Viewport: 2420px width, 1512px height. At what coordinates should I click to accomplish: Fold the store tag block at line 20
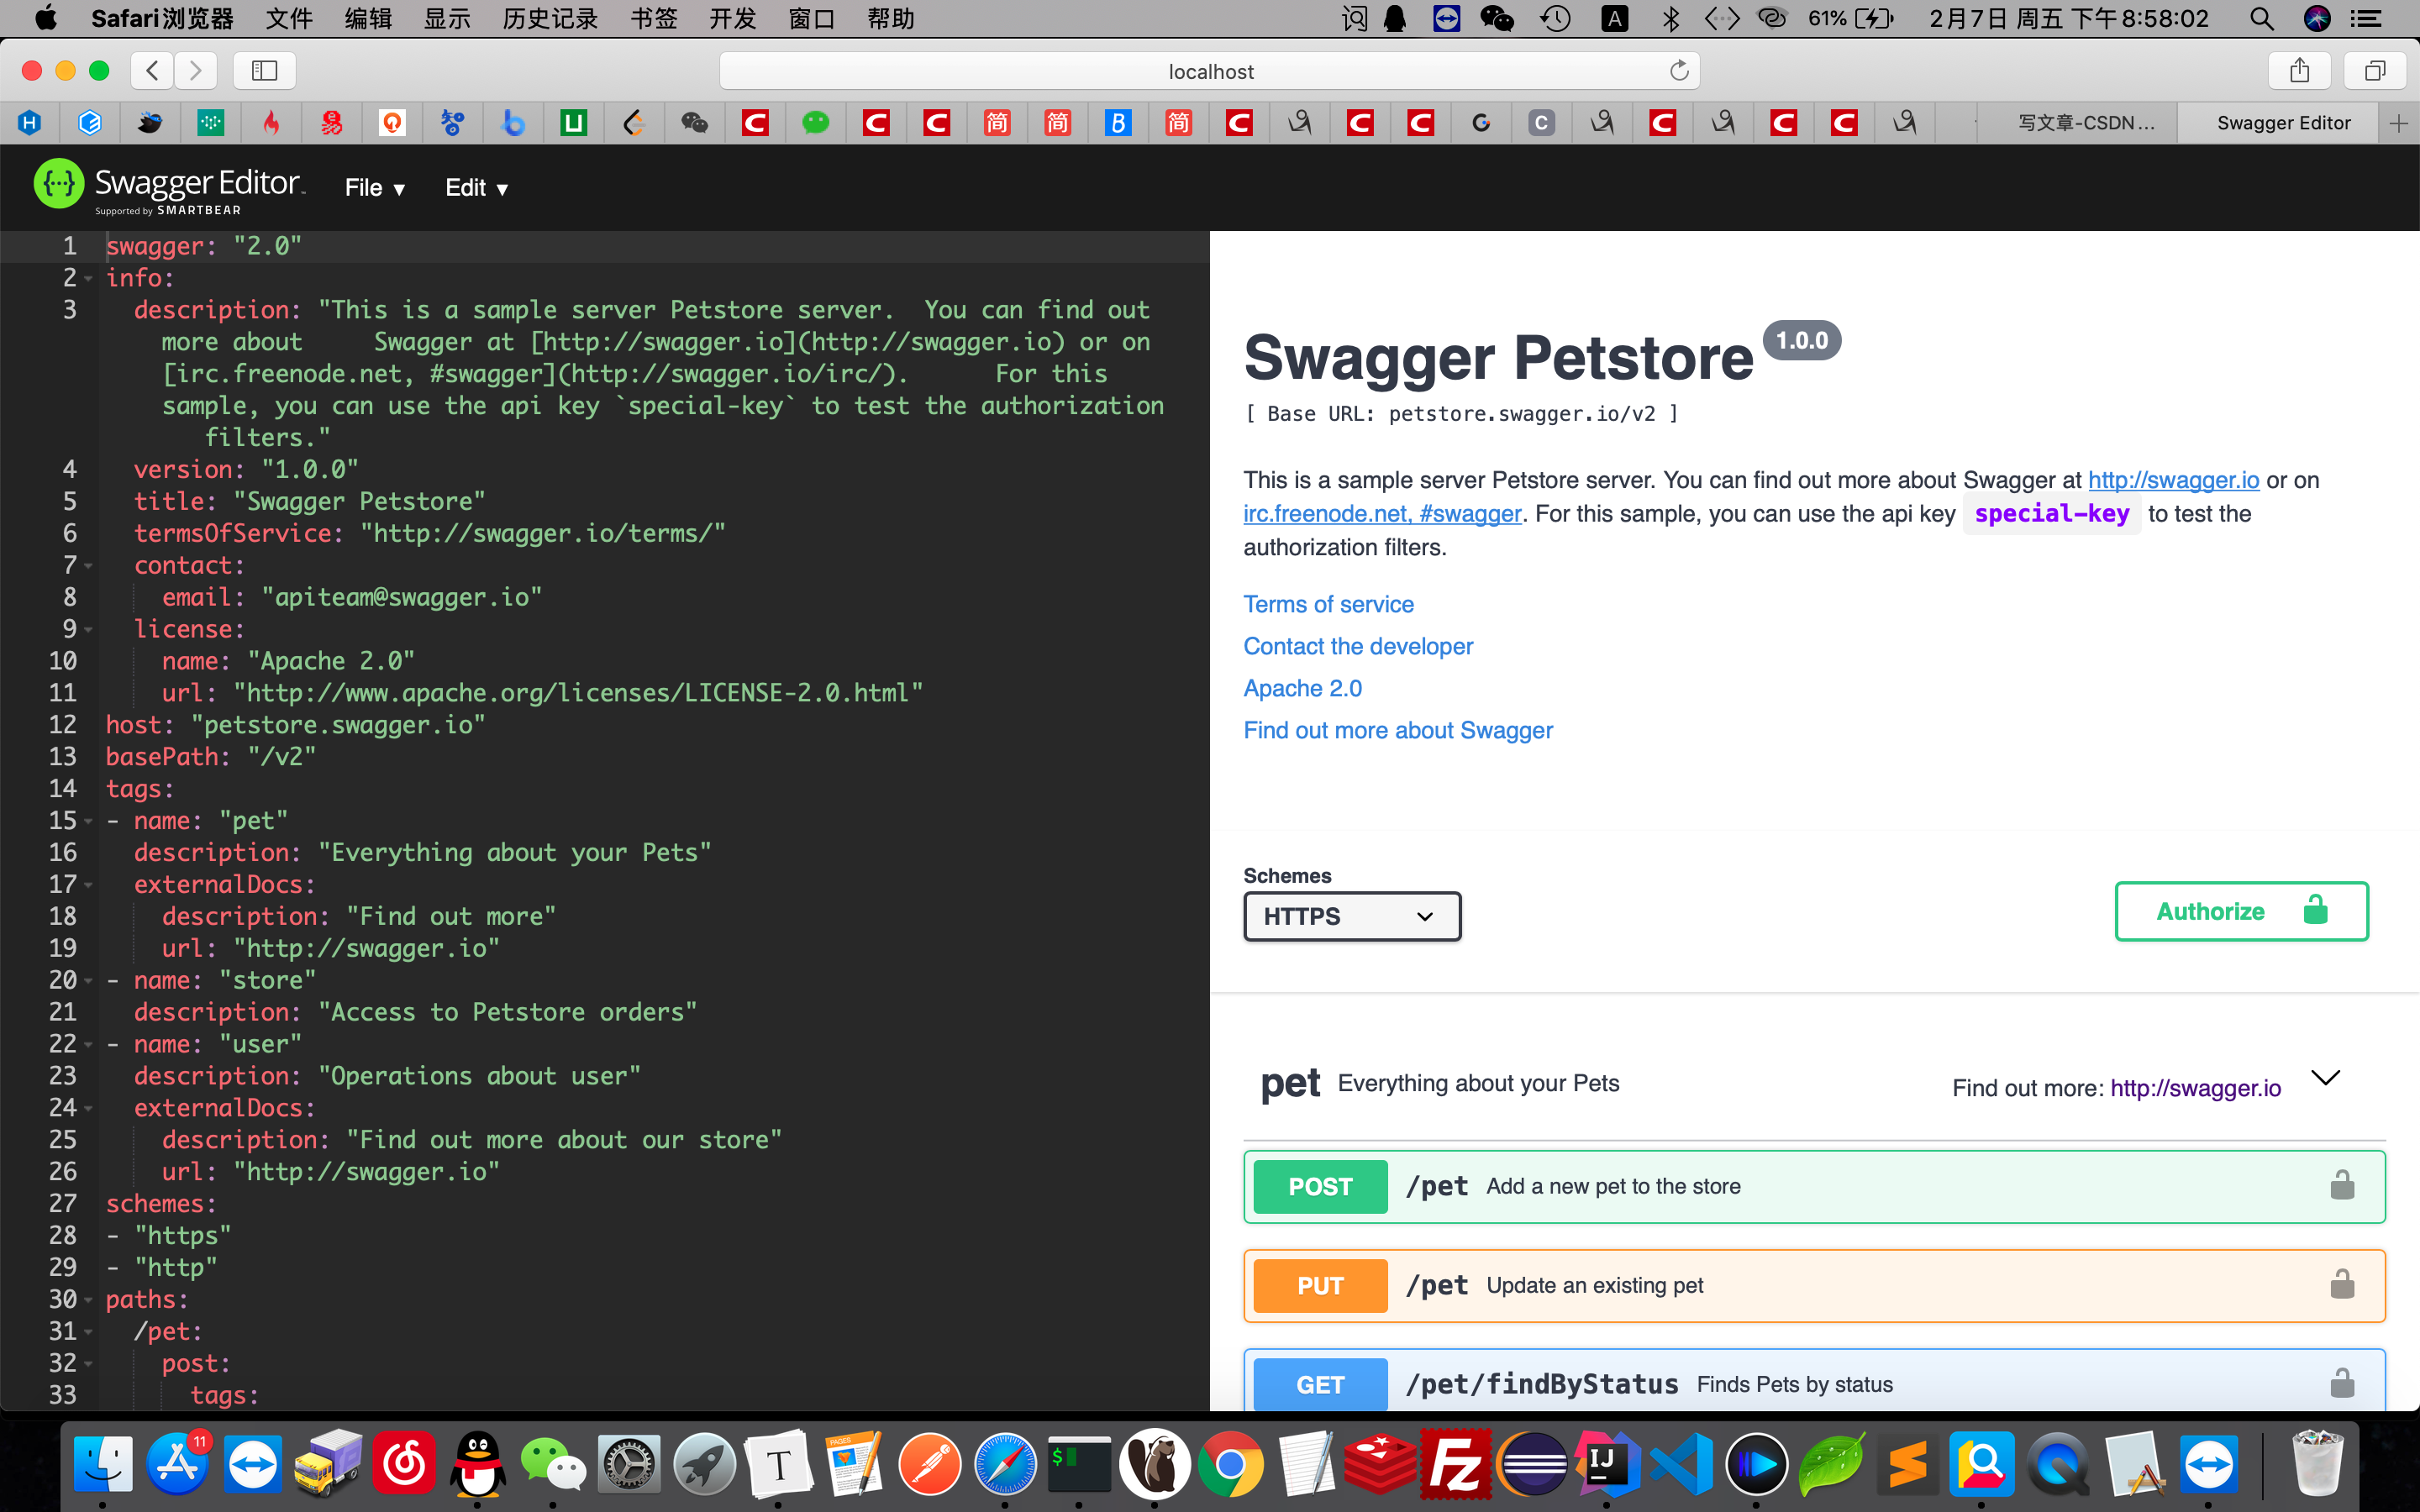(88, 981)
